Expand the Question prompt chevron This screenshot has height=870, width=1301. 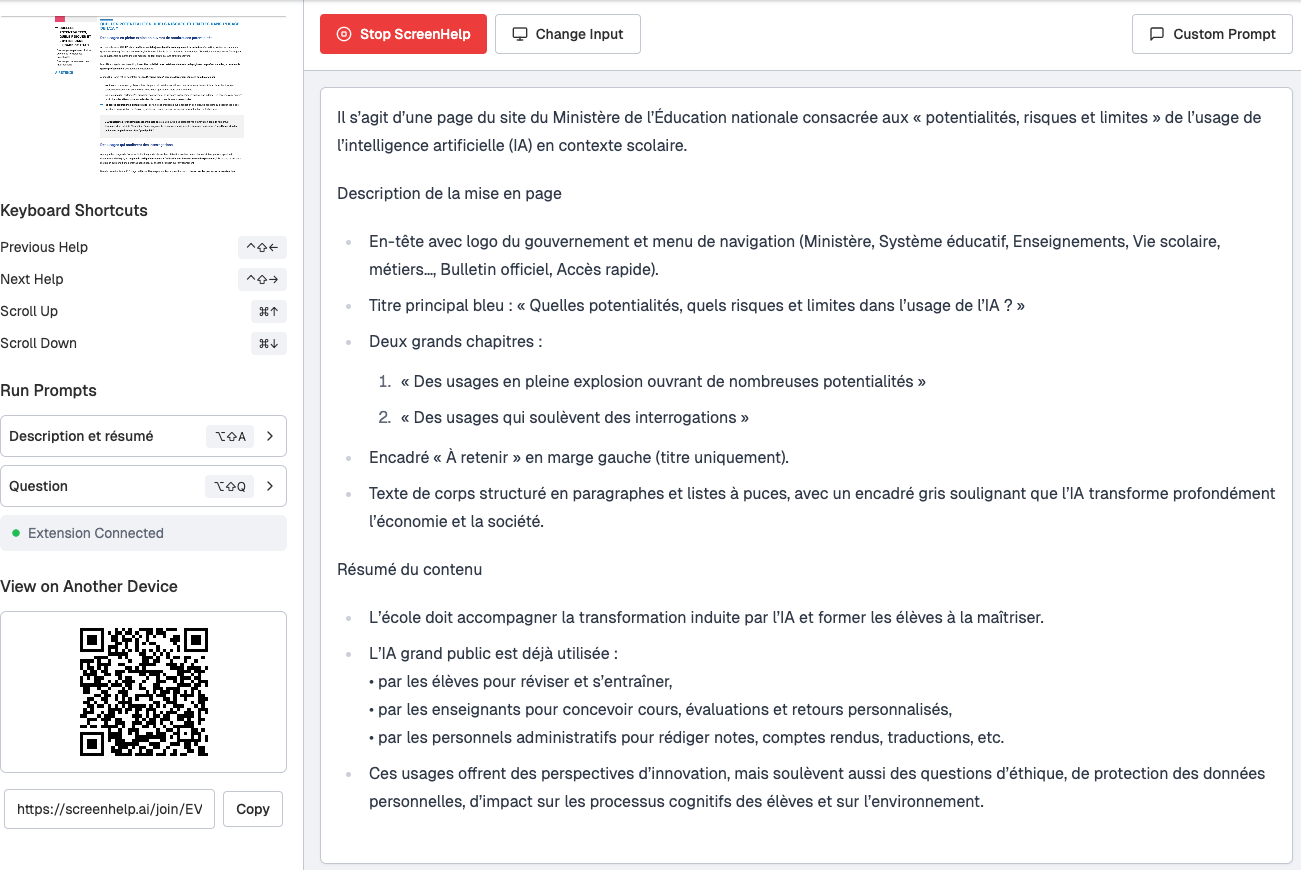tap(270, 486)
